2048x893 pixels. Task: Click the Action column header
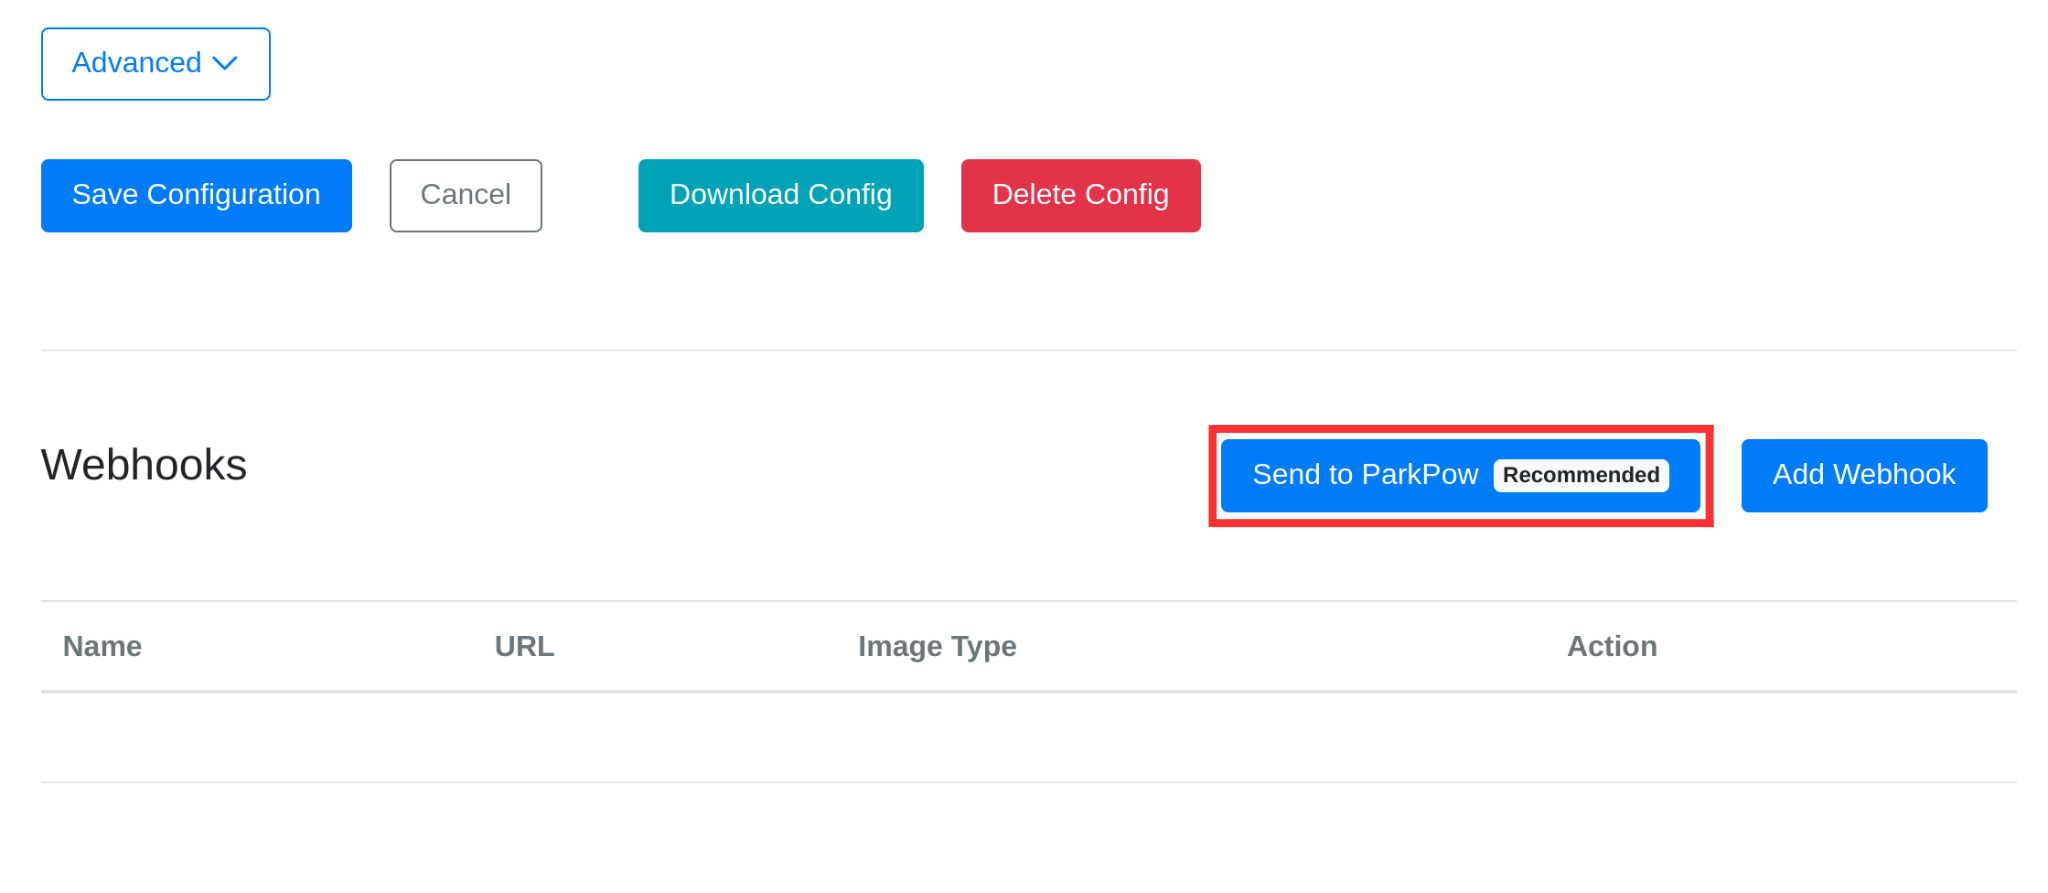coord(1611,646)
